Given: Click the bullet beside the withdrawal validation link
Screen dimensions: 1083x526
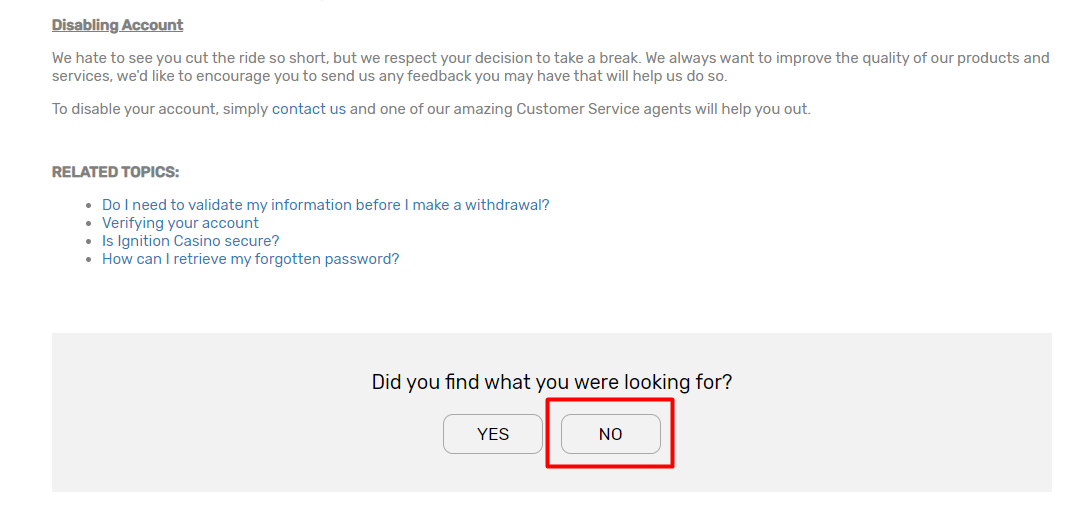Looking at the screenshot, I should 90,206.
